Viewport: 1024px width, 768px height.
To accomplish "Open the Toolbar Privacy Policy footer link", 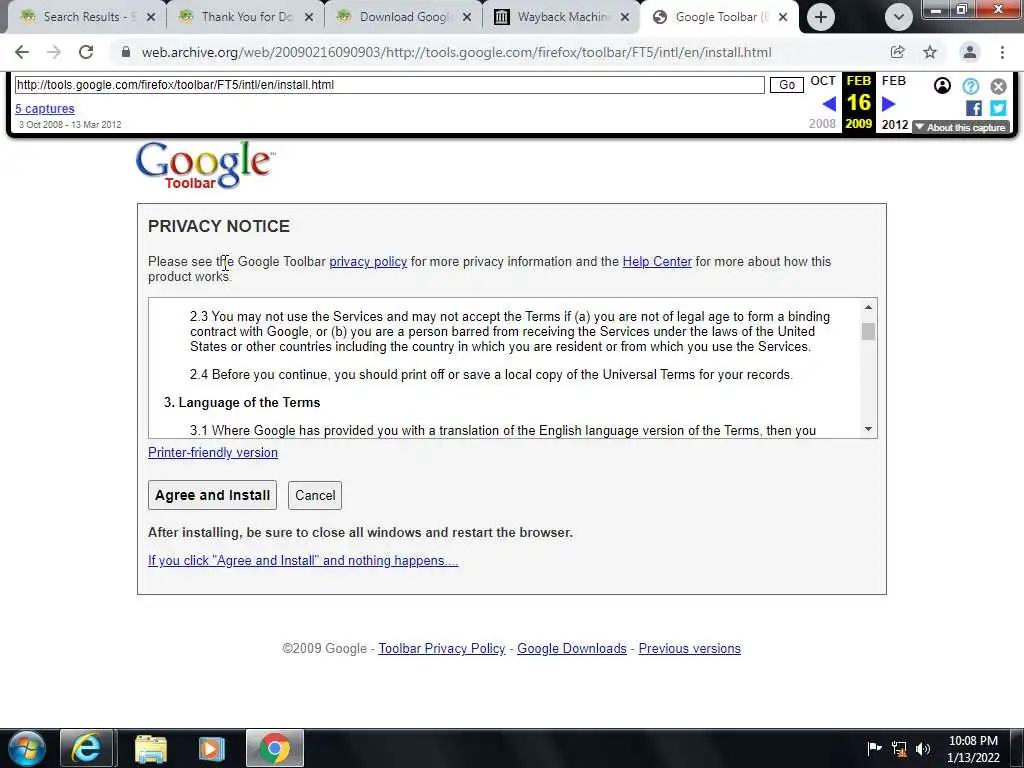I will (441, 648).
